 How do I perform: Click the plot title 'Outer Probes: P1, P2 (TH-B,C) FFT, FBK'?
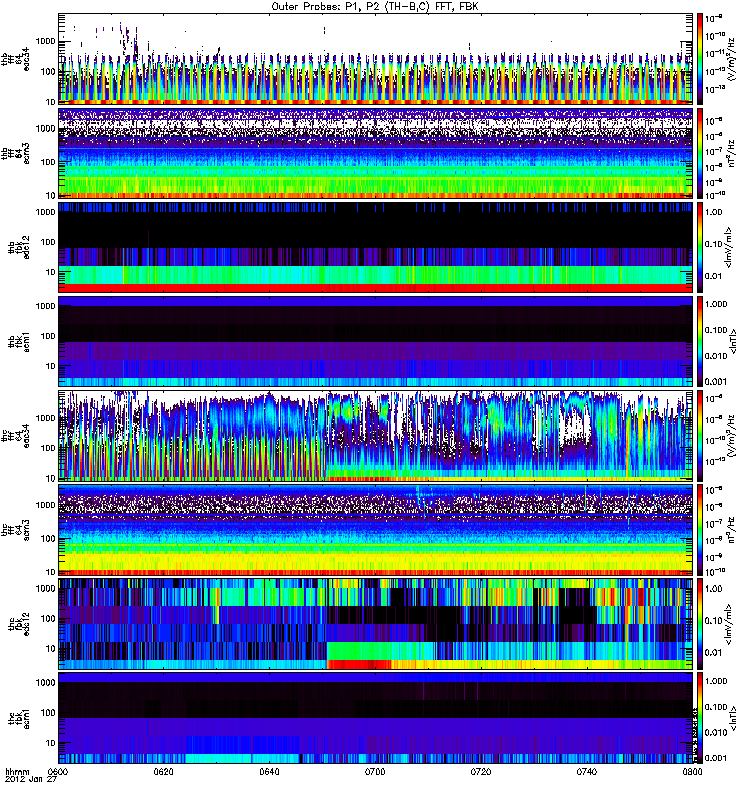coord(375,7)
